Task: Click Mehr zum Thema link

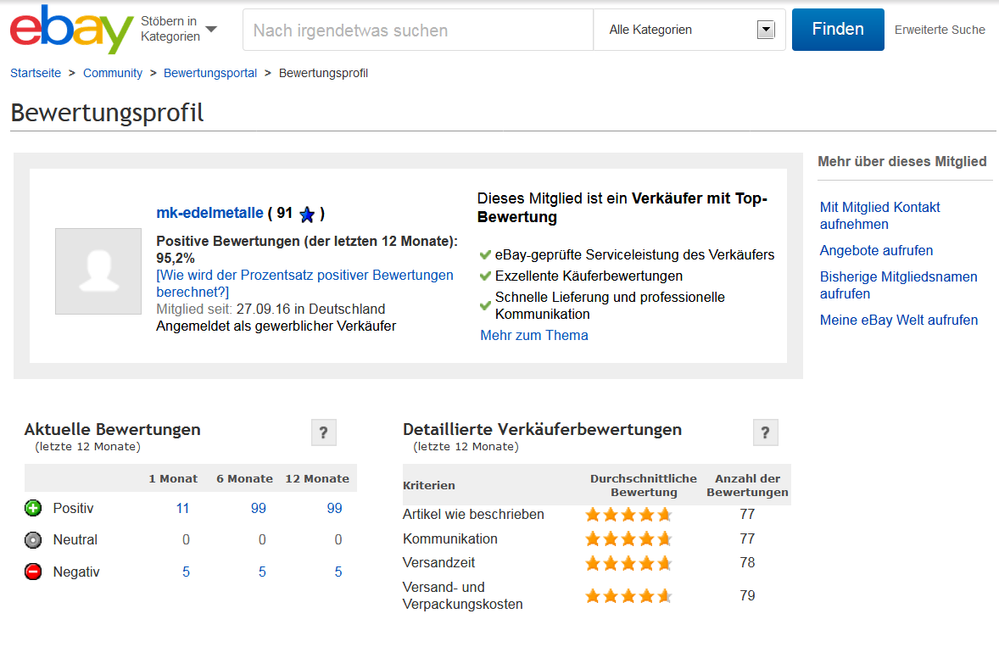Action: coord(534,335)
